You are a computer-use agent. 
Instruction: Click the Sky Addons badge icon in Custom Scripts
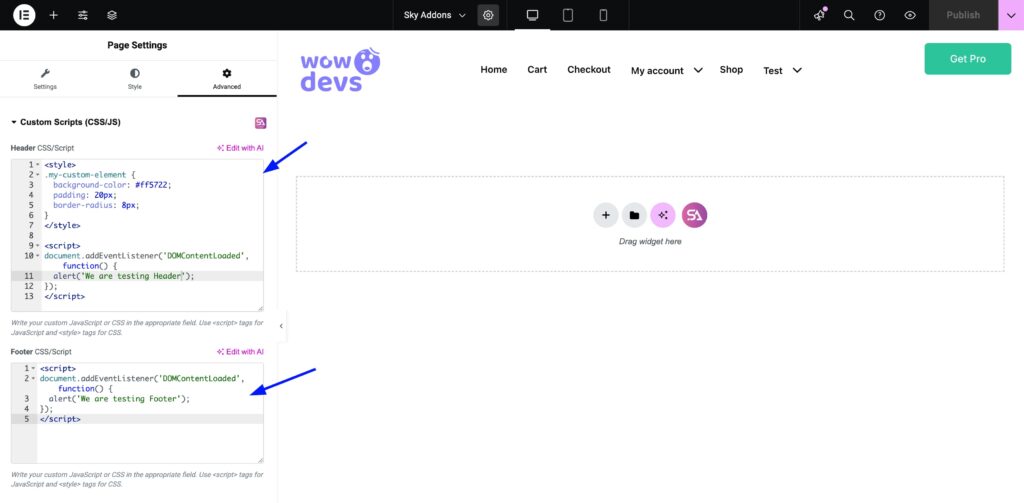pos(261,123)
